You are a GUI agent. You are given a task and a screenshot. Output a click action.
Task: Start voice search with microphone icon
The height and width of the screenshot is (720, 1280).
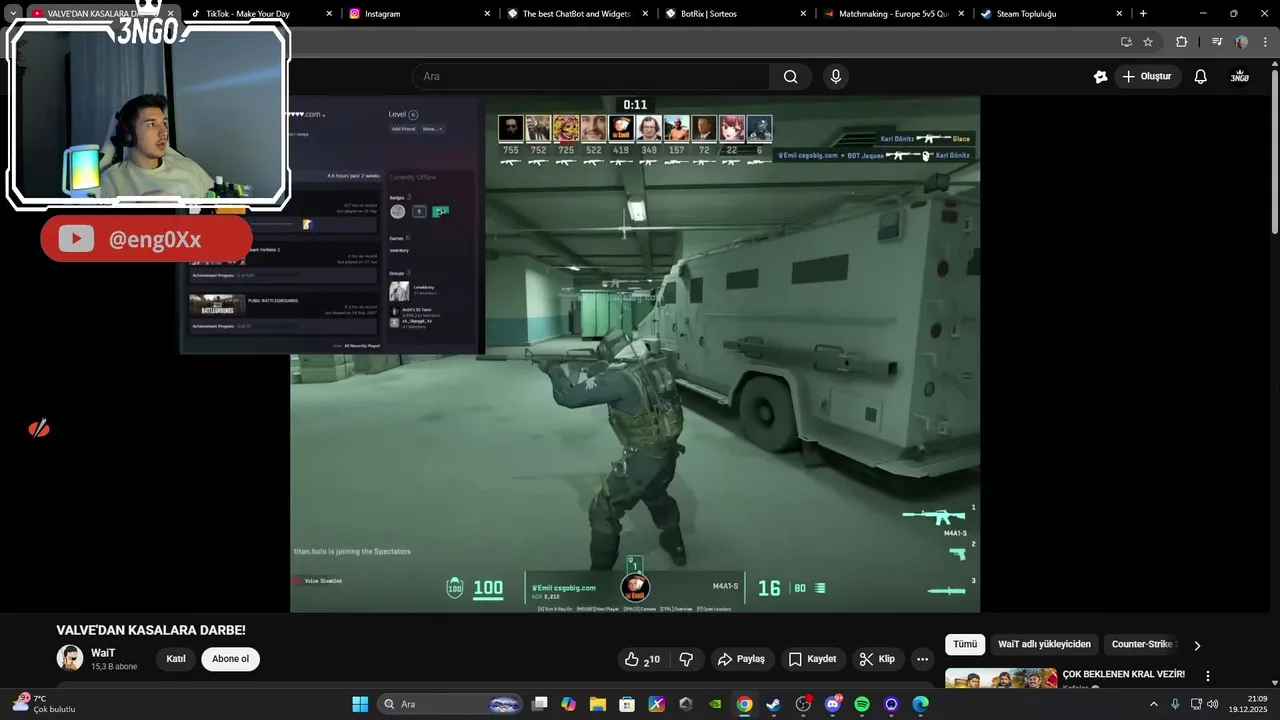pos(836,77)
